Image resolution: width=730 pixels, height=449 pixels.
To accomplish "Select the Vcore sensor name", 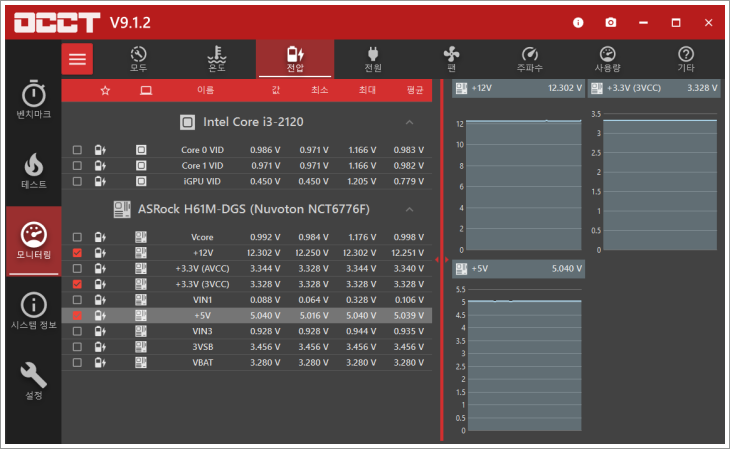I will [202, 237].
